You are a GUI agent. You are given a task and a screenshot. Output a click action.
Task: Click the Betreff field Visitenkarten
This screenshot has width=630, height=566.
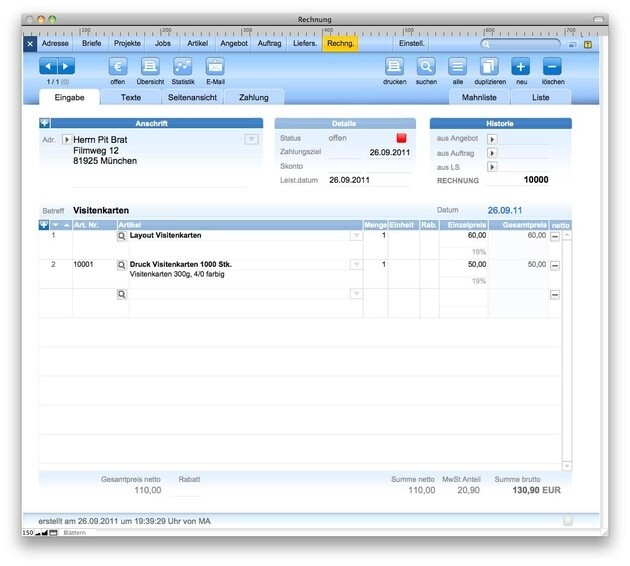point(101,210)
